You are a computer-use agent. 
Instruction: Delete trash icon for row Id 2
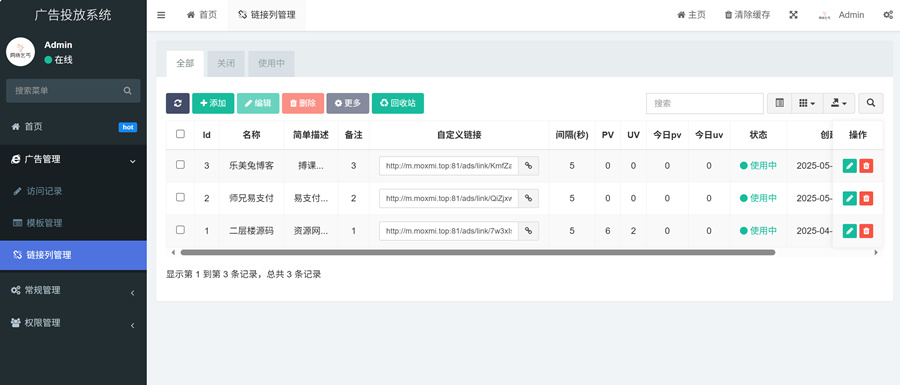point(866,198)
